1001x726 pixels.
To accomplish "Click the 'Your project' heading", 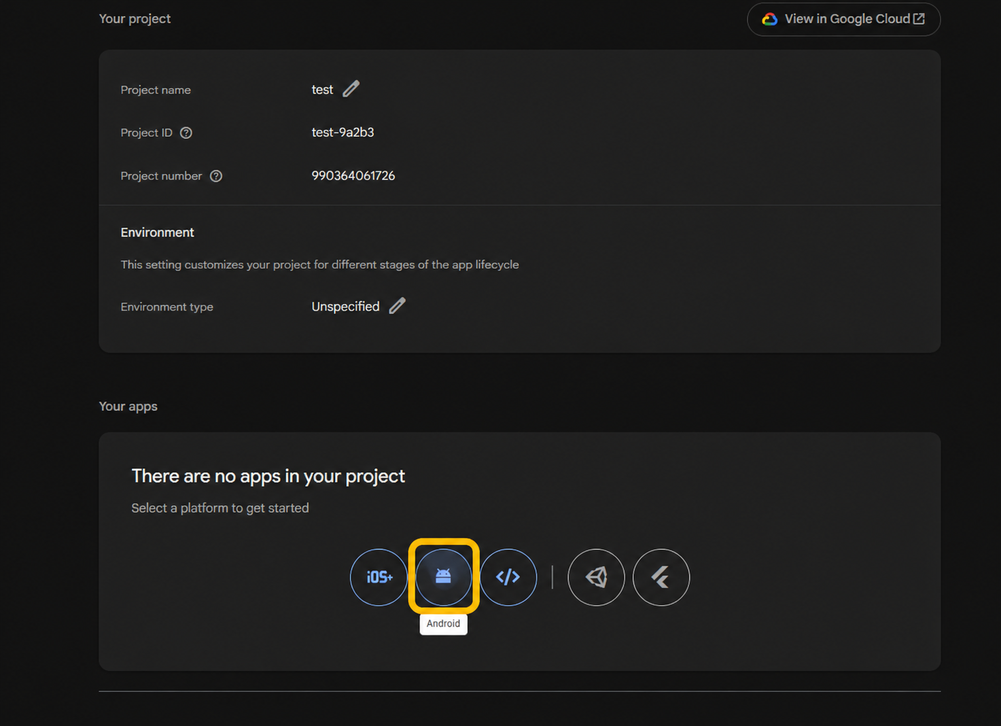I will click(135, 19).
